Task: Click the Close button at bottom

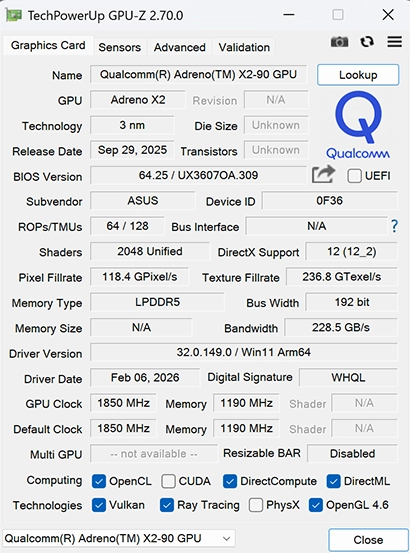Action: point(368,540)
